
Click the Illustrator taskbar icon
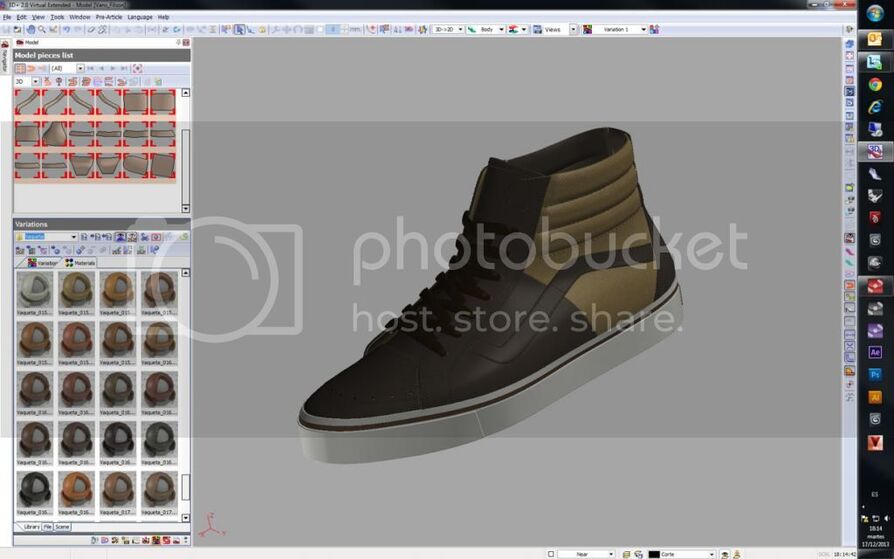875,397
